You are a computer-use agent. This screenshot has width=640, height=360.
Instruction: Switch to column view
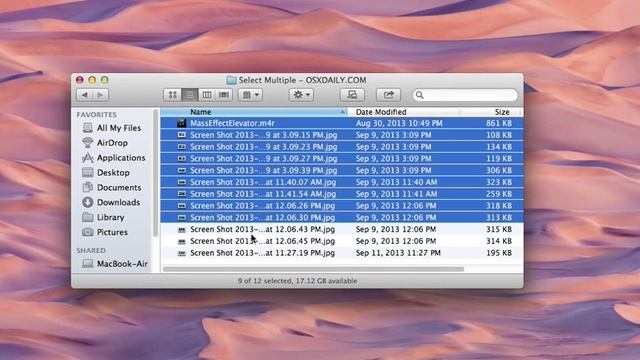[207, 95]
